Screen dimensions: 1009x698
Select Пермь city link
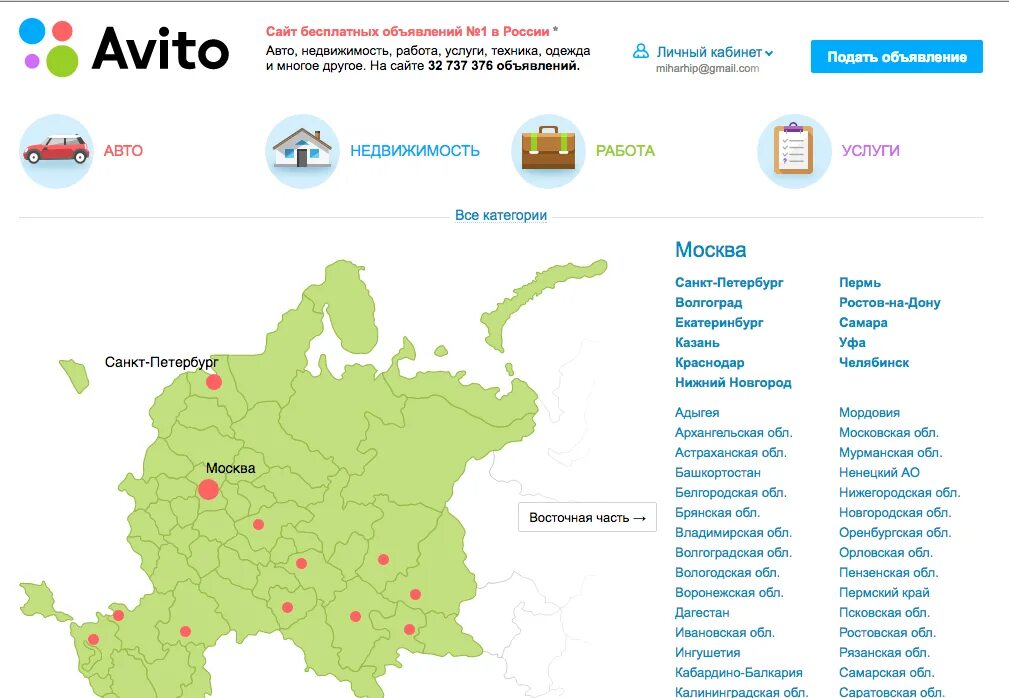point(860,282)
